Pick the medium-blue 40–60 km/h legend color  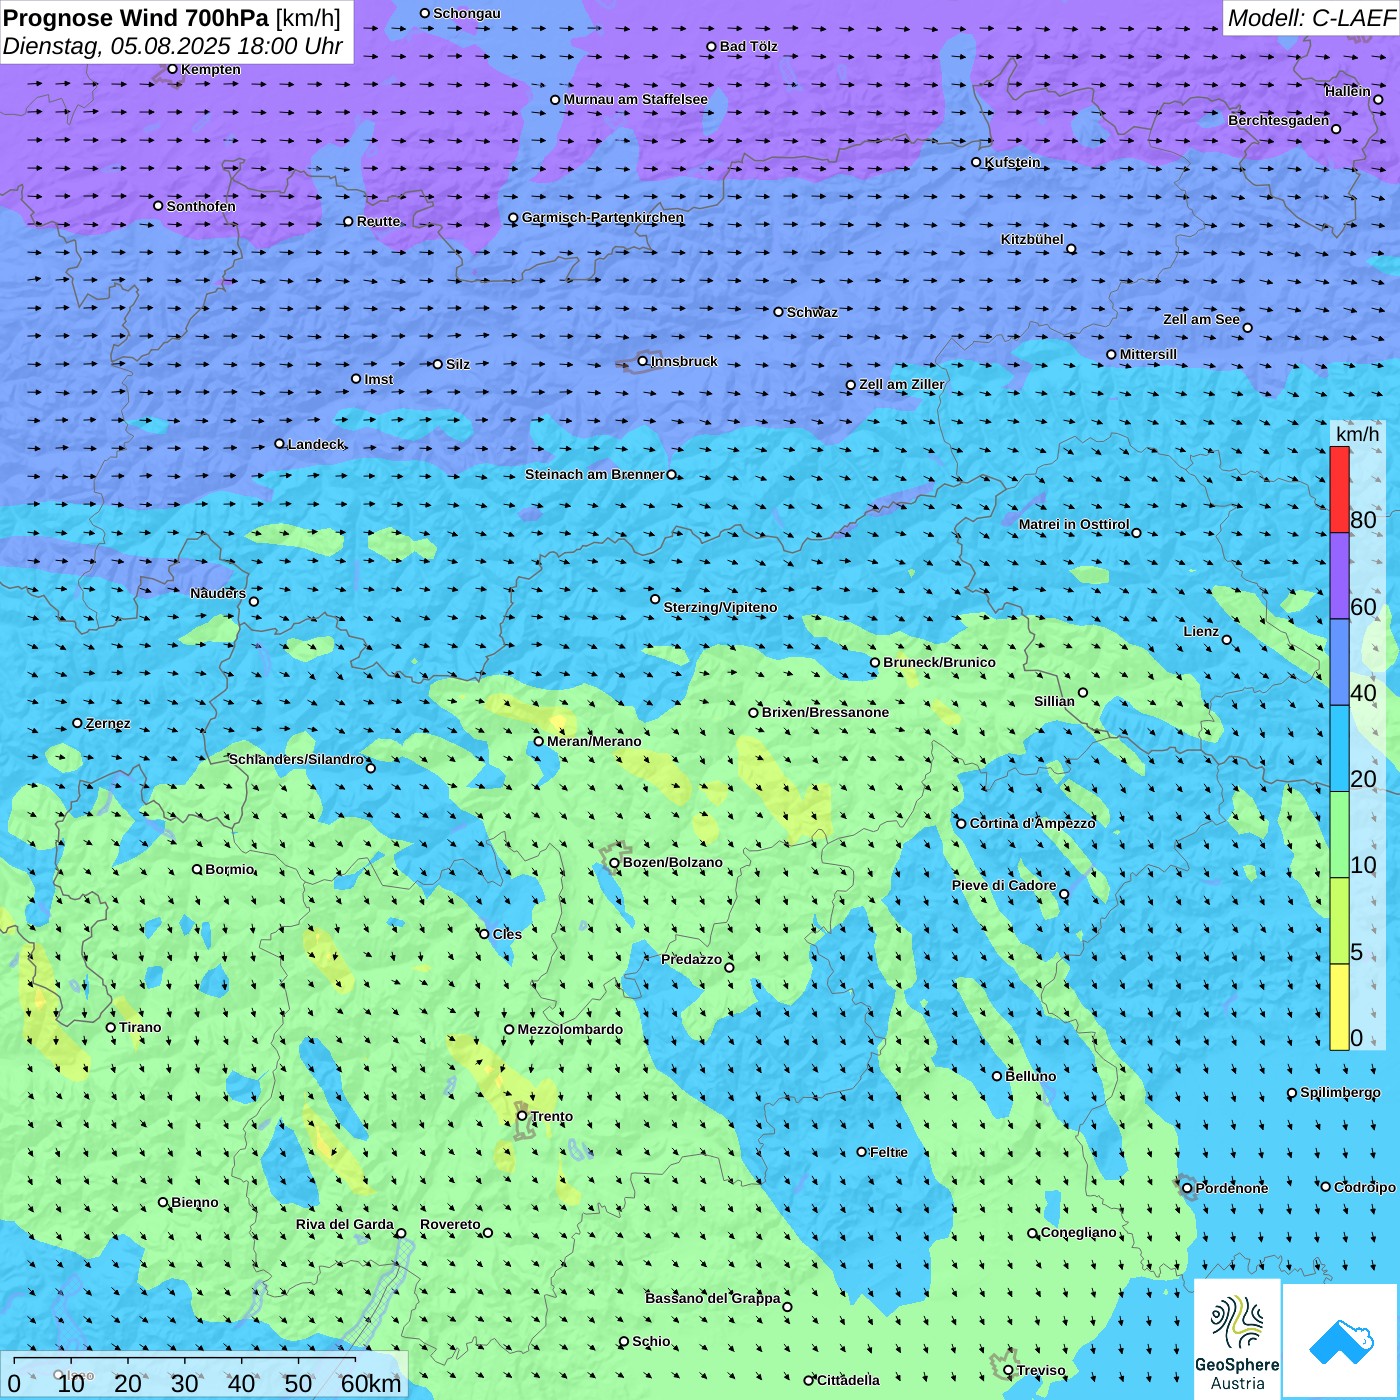click(1339, 662)
